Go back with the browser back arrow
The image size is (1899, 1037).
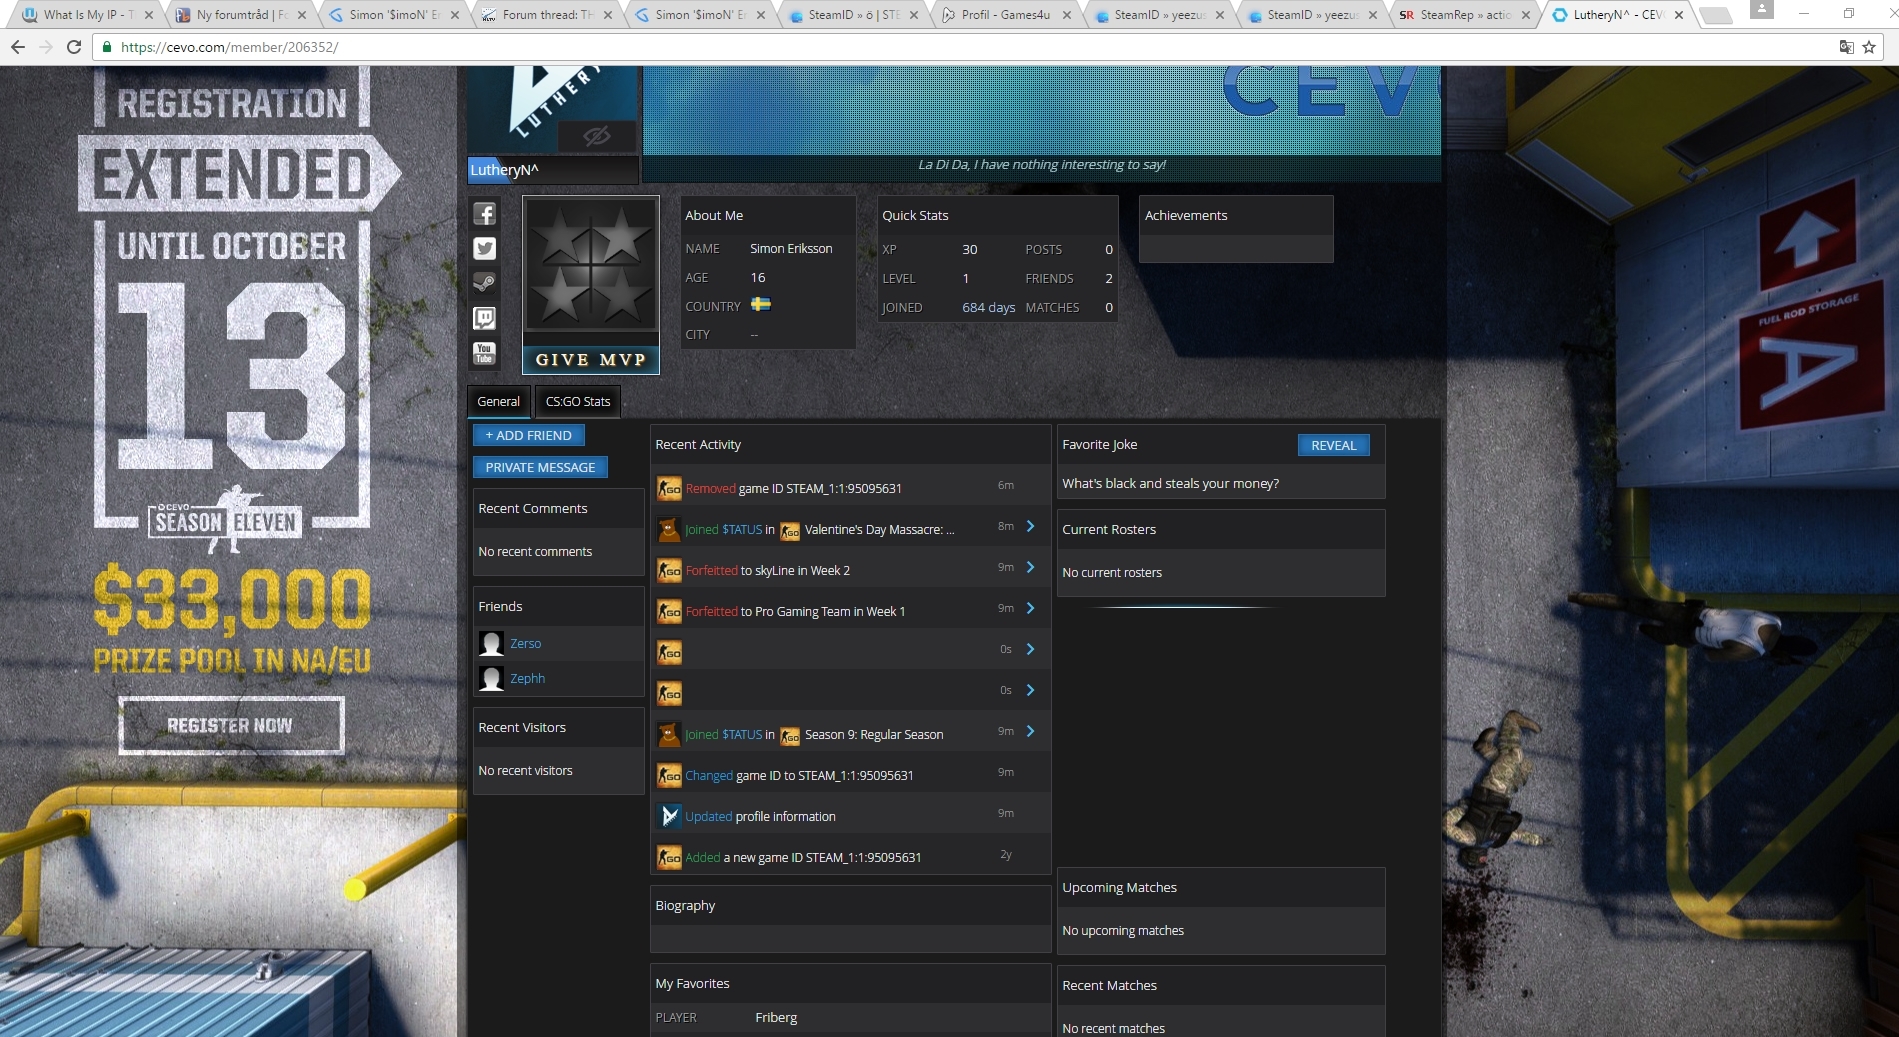17,47
